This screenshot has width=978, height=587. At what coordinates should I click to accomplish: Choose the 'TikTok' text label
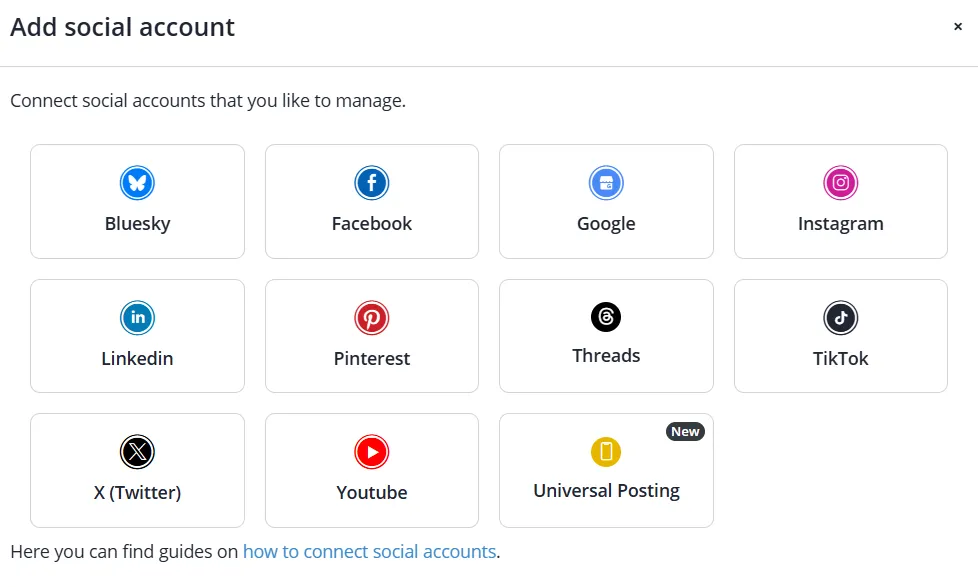(x=841, y=358)
